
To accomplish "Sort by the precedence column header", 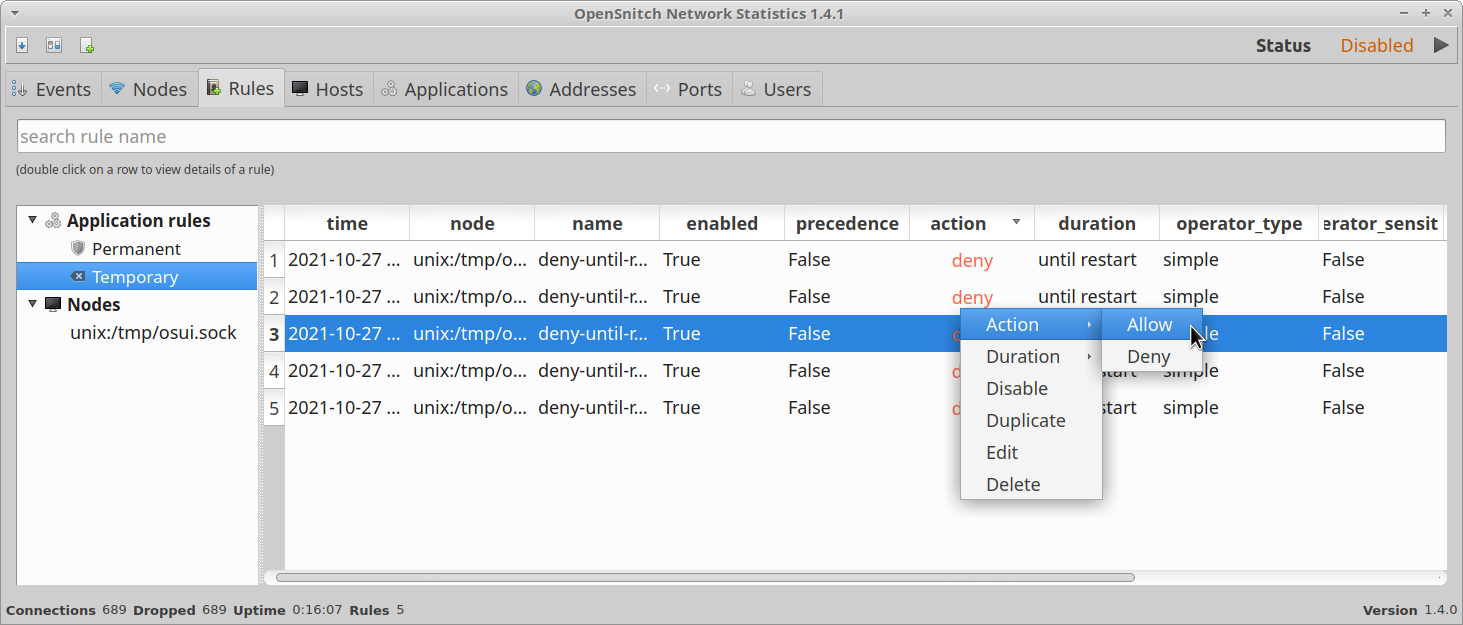I will [847, 224].
